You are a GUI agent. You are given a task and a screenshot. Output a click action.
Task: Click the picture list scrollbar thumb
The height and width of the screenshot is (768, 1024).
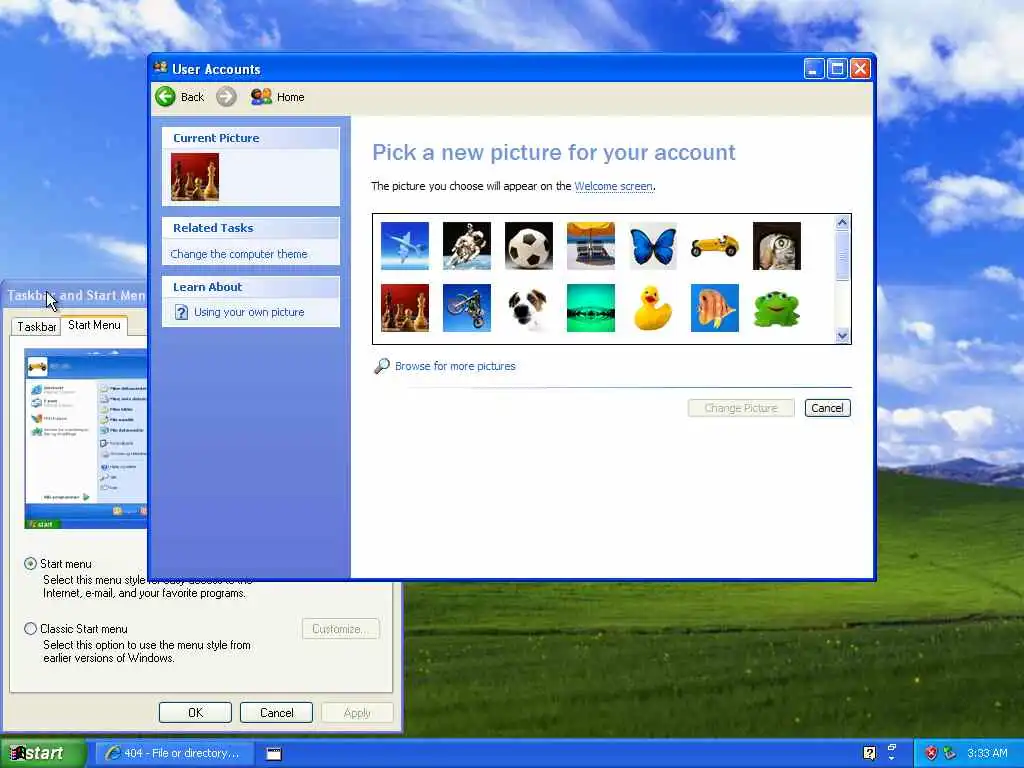point(842,255)
